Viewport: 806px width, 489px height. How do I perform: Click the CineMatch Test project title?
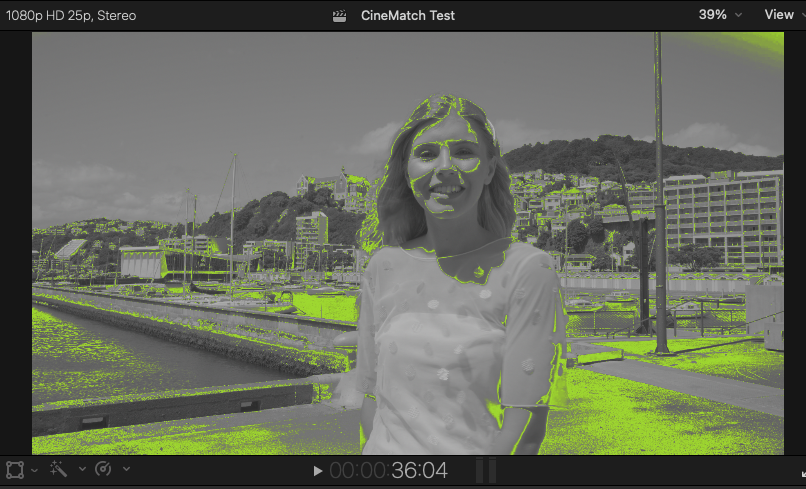(407, 16)
